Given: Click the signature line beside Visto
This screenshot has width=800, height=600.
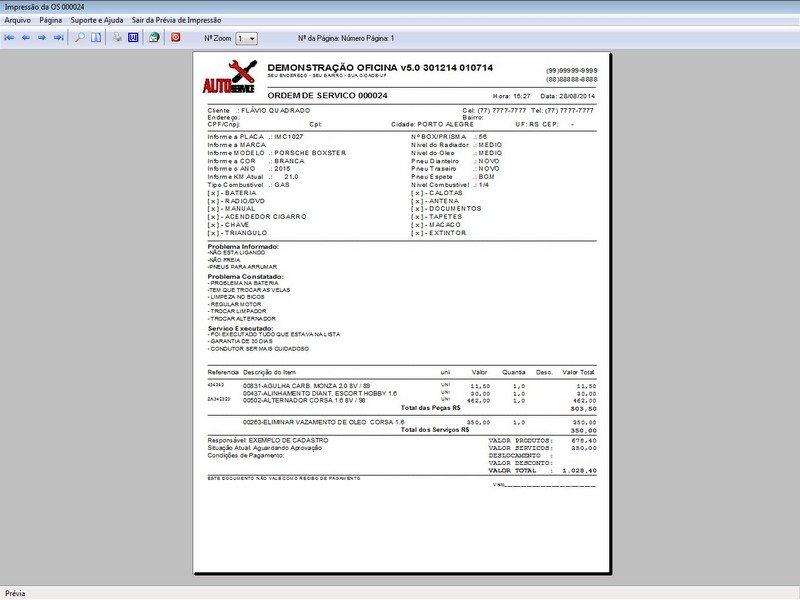Looking at the screenshot, I should tap(550, 485).
